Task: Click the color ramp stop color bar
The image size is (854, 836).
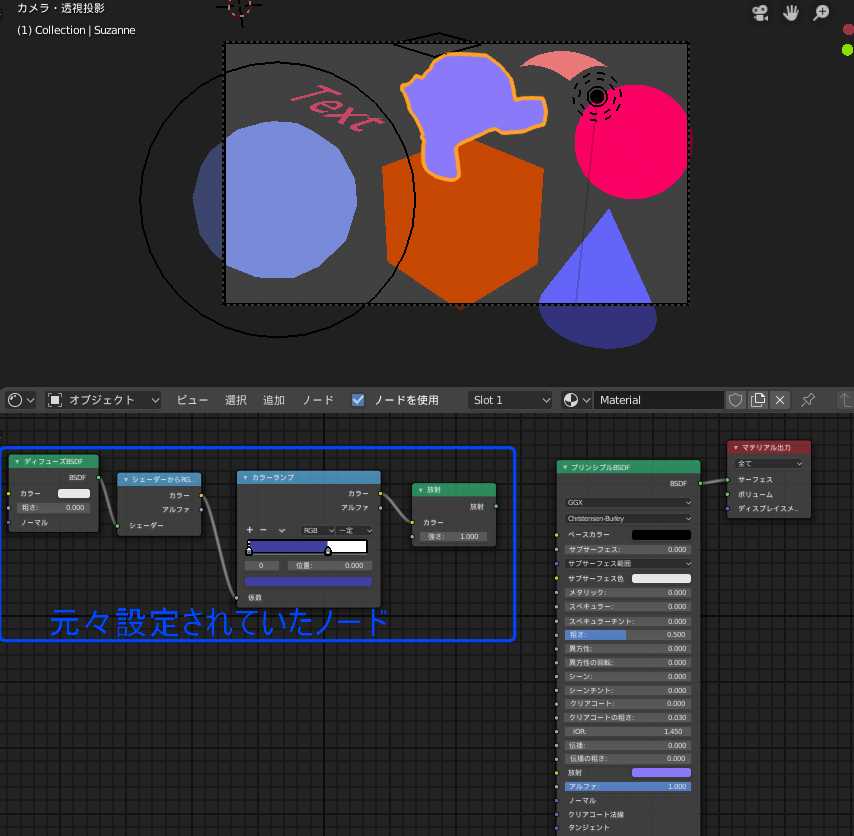Action: (308, 582)
